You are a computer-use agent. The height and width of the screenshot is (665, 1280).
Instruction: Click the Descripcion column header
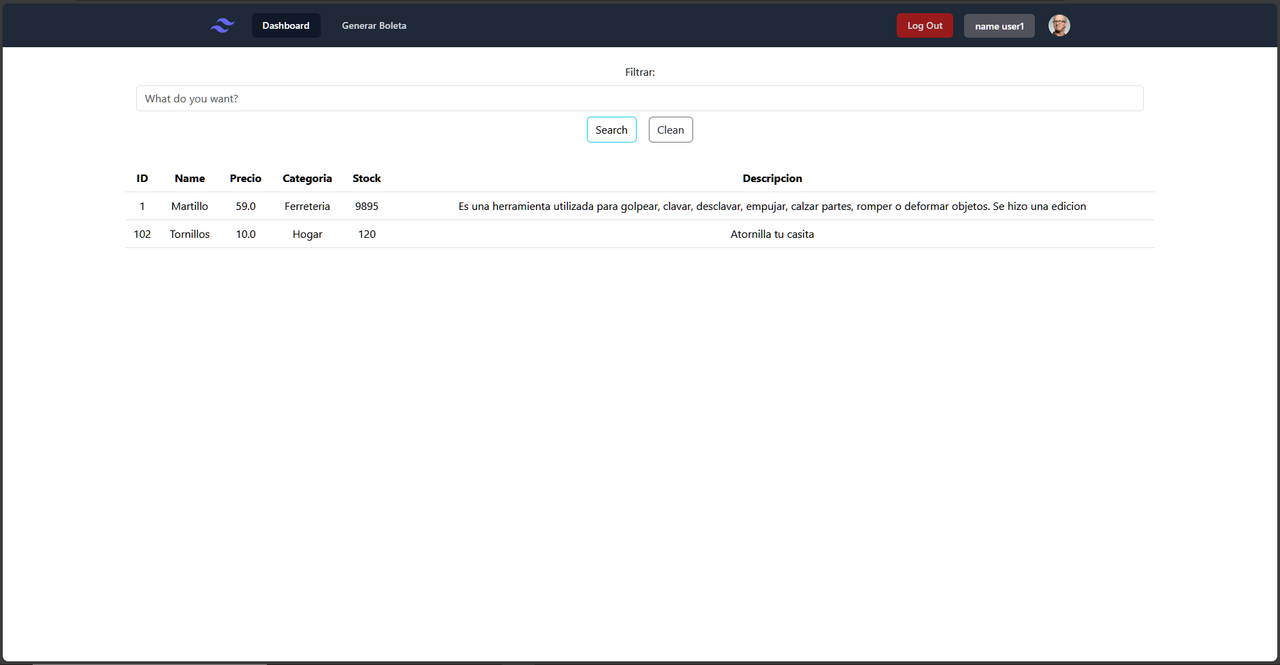772,178
